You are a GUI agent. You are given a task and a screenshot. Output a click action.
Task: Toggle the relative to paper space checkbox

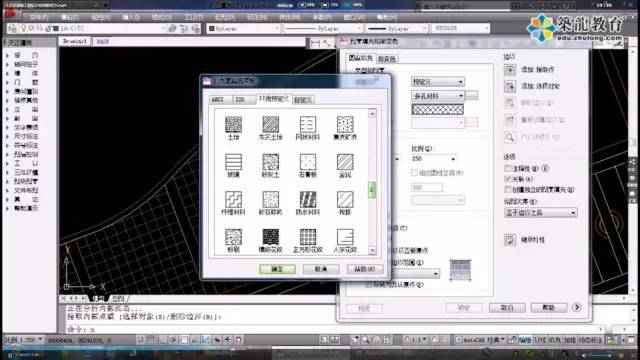(x=415, y=173)
